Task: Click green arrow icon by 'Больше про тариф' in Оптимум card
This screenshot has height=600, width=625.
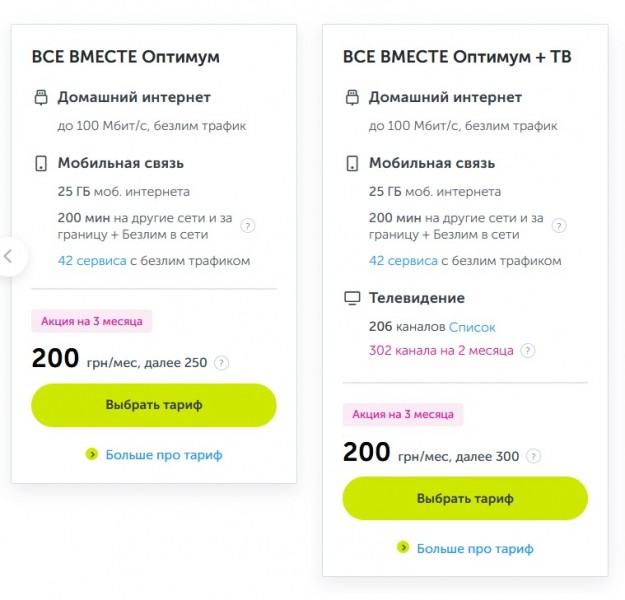Action: (x=92, y=454)
